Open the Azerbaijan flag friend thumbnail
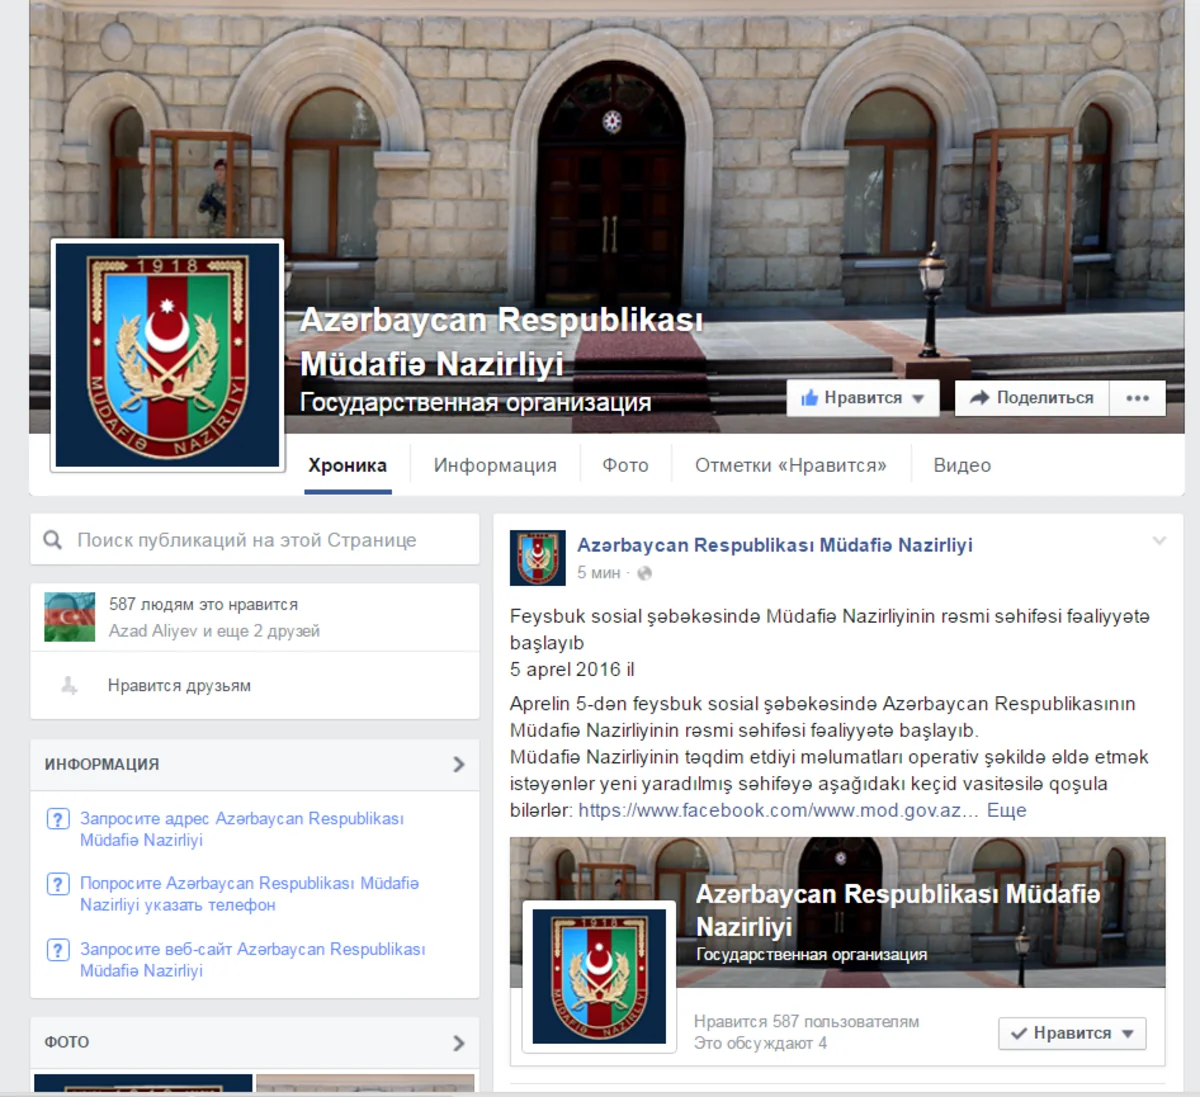Viewport: 1200px width, 1097px height. point(70,616)
